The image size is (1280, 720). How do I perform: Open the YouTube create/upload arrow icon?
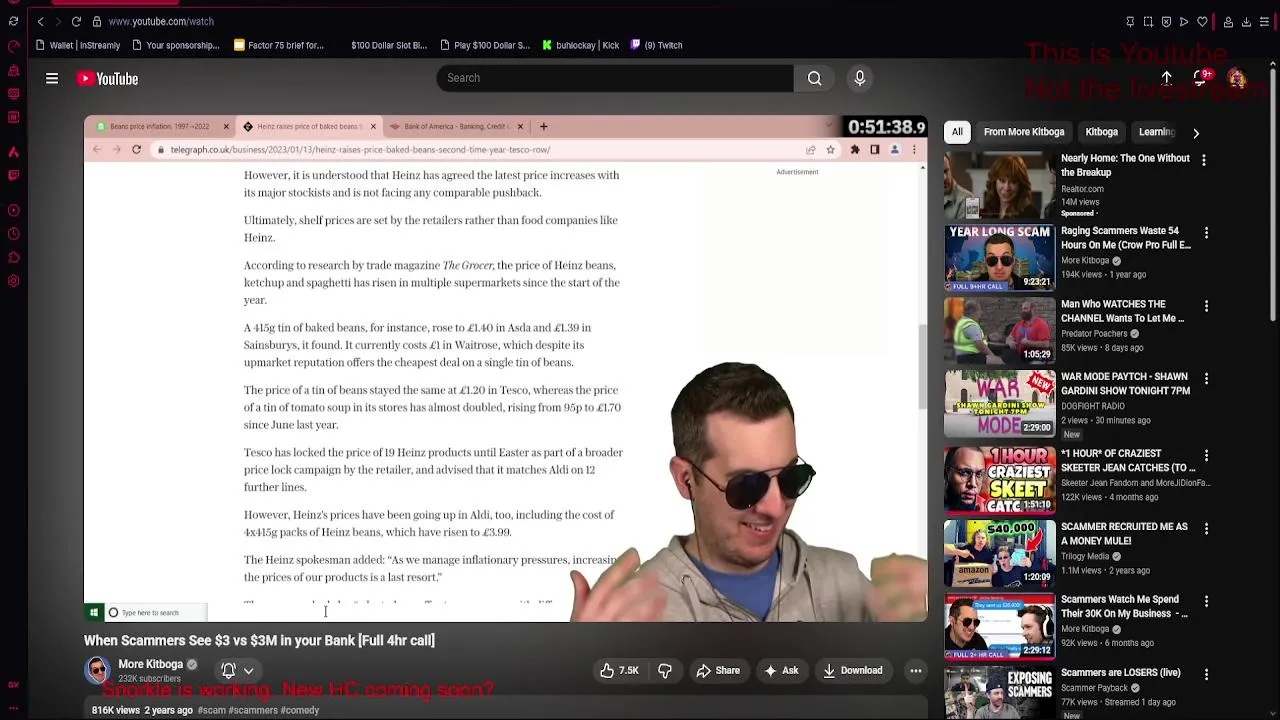[1166, 78]
